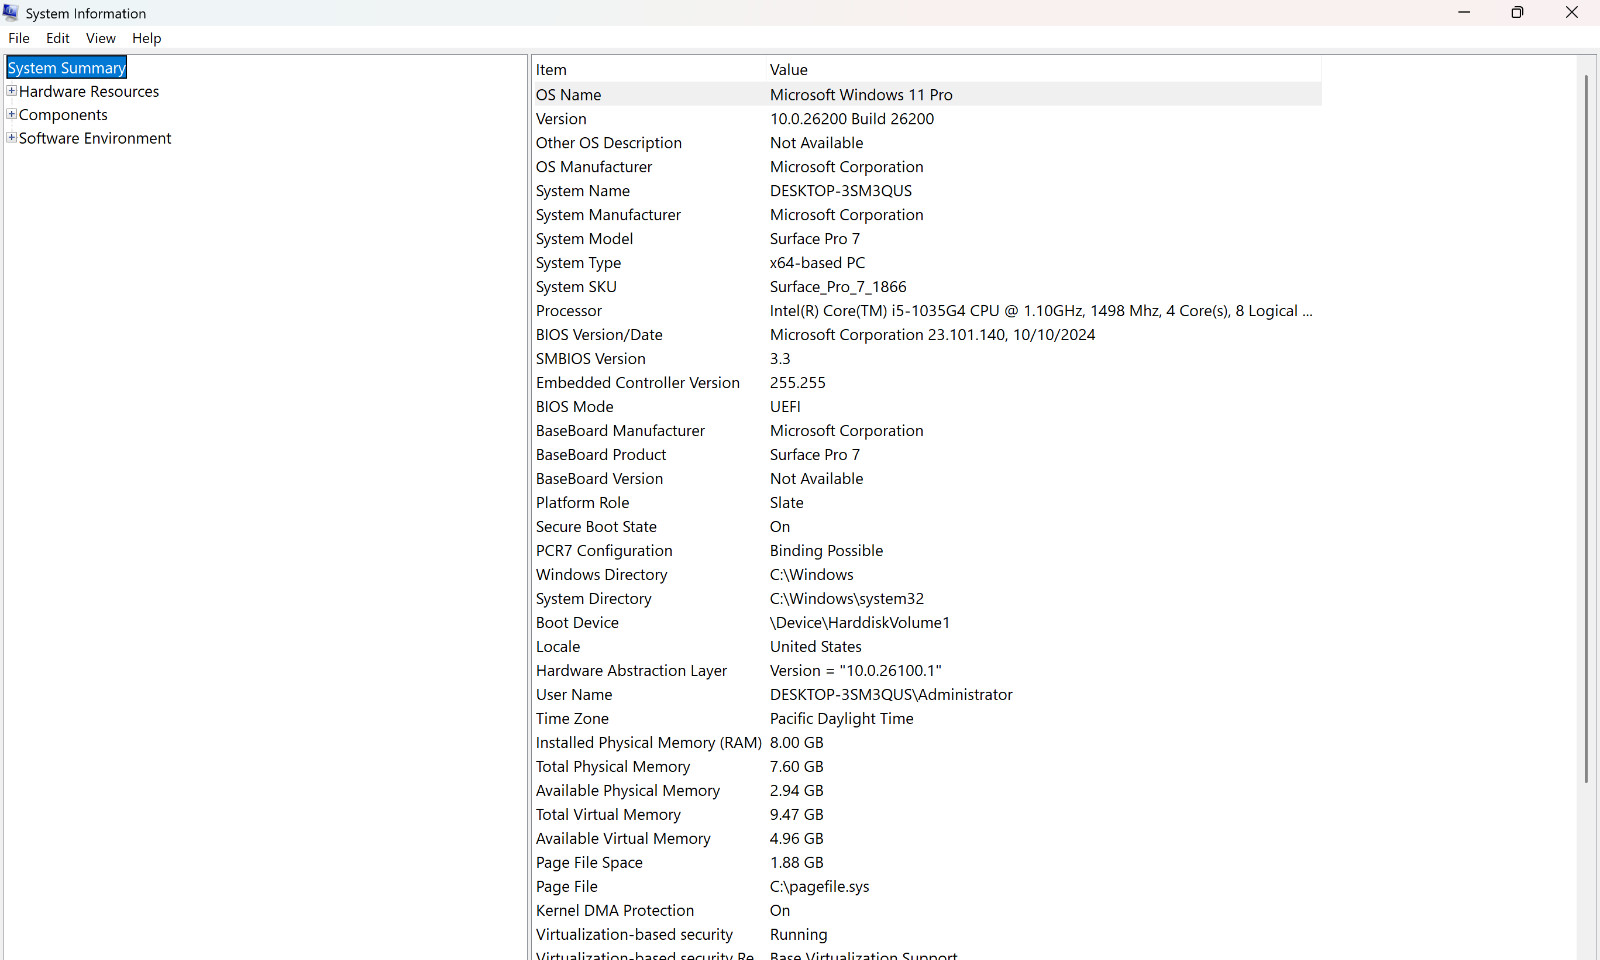
Task: Click the value 10.0.26200 Build 26200
Action: pyautogui.click(x=852, y=119)
